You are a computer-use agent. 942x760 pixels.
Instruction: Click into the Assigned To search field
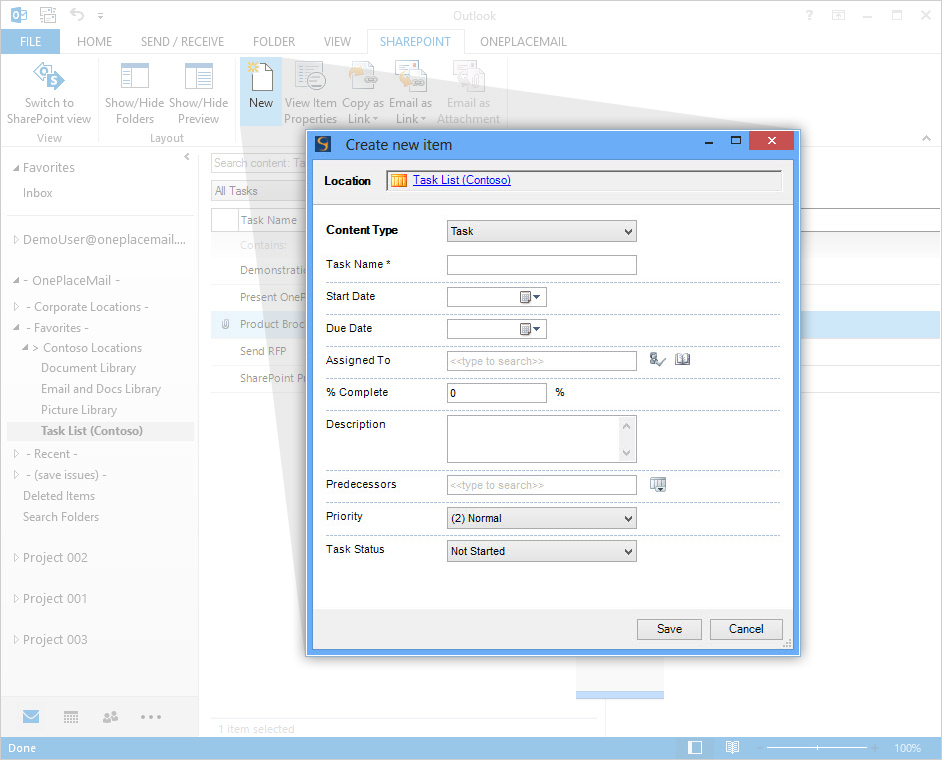(541, 361)
